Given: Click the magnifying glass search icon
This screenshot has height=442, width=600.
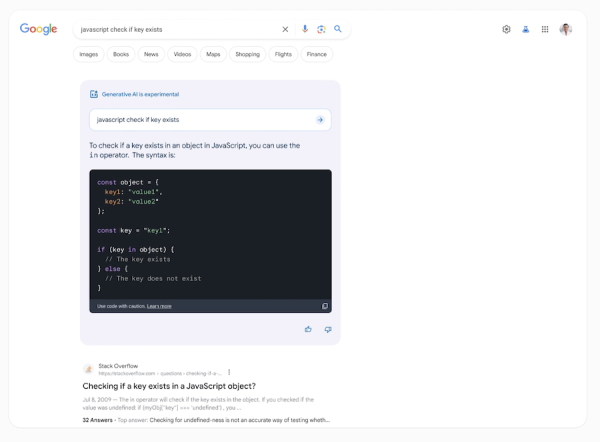Looking at the screenshot, I should (x=338, y=29).
